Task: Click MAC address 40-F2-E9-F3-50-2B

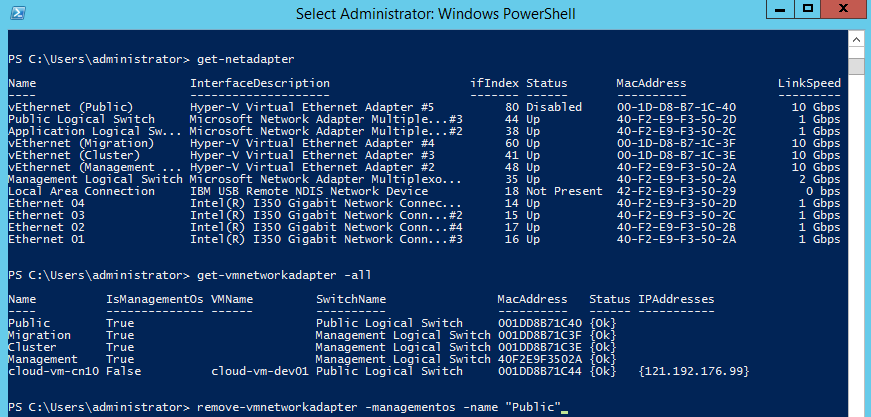Action: (x=676, y=227)
